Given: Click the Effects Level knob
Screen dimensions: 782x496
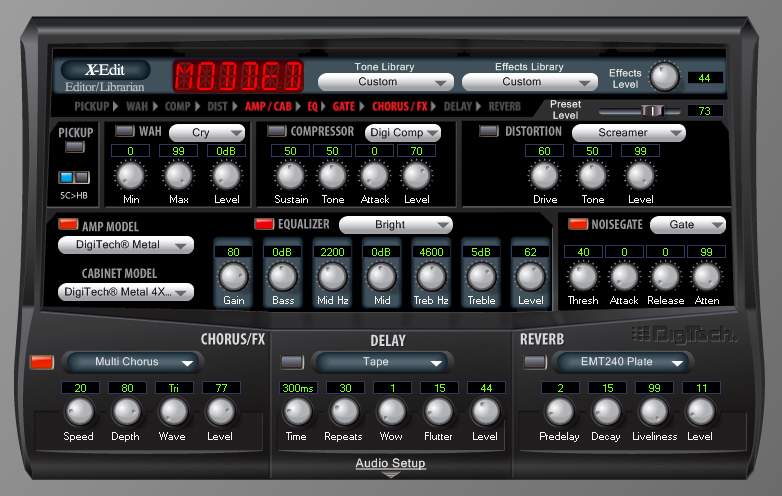Looking at the screenshot, I should click(664, 77).
